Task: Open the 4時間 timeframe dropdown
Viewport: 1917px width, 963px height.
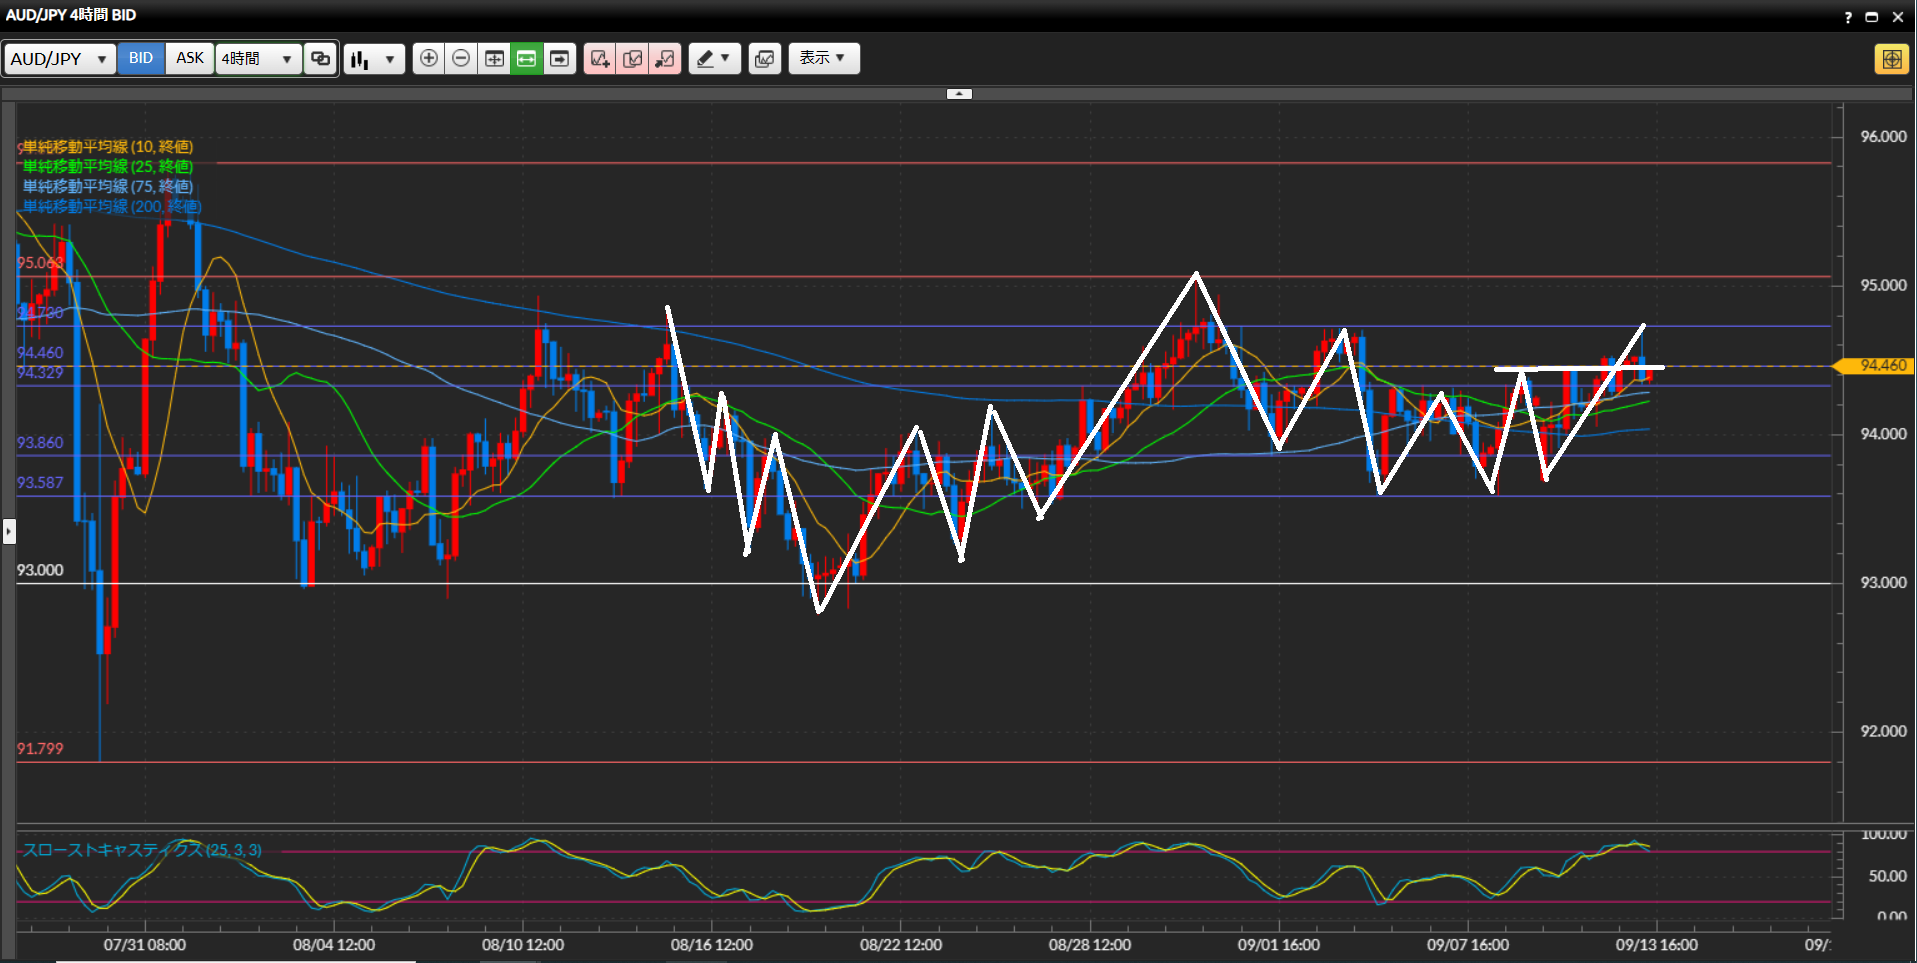Action: [x=258, y=59]
